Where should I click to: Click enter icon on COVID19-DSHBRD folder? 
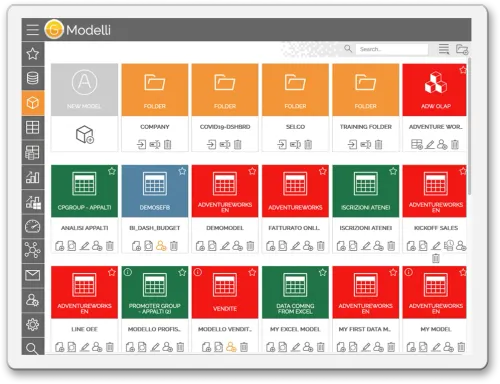211,145
